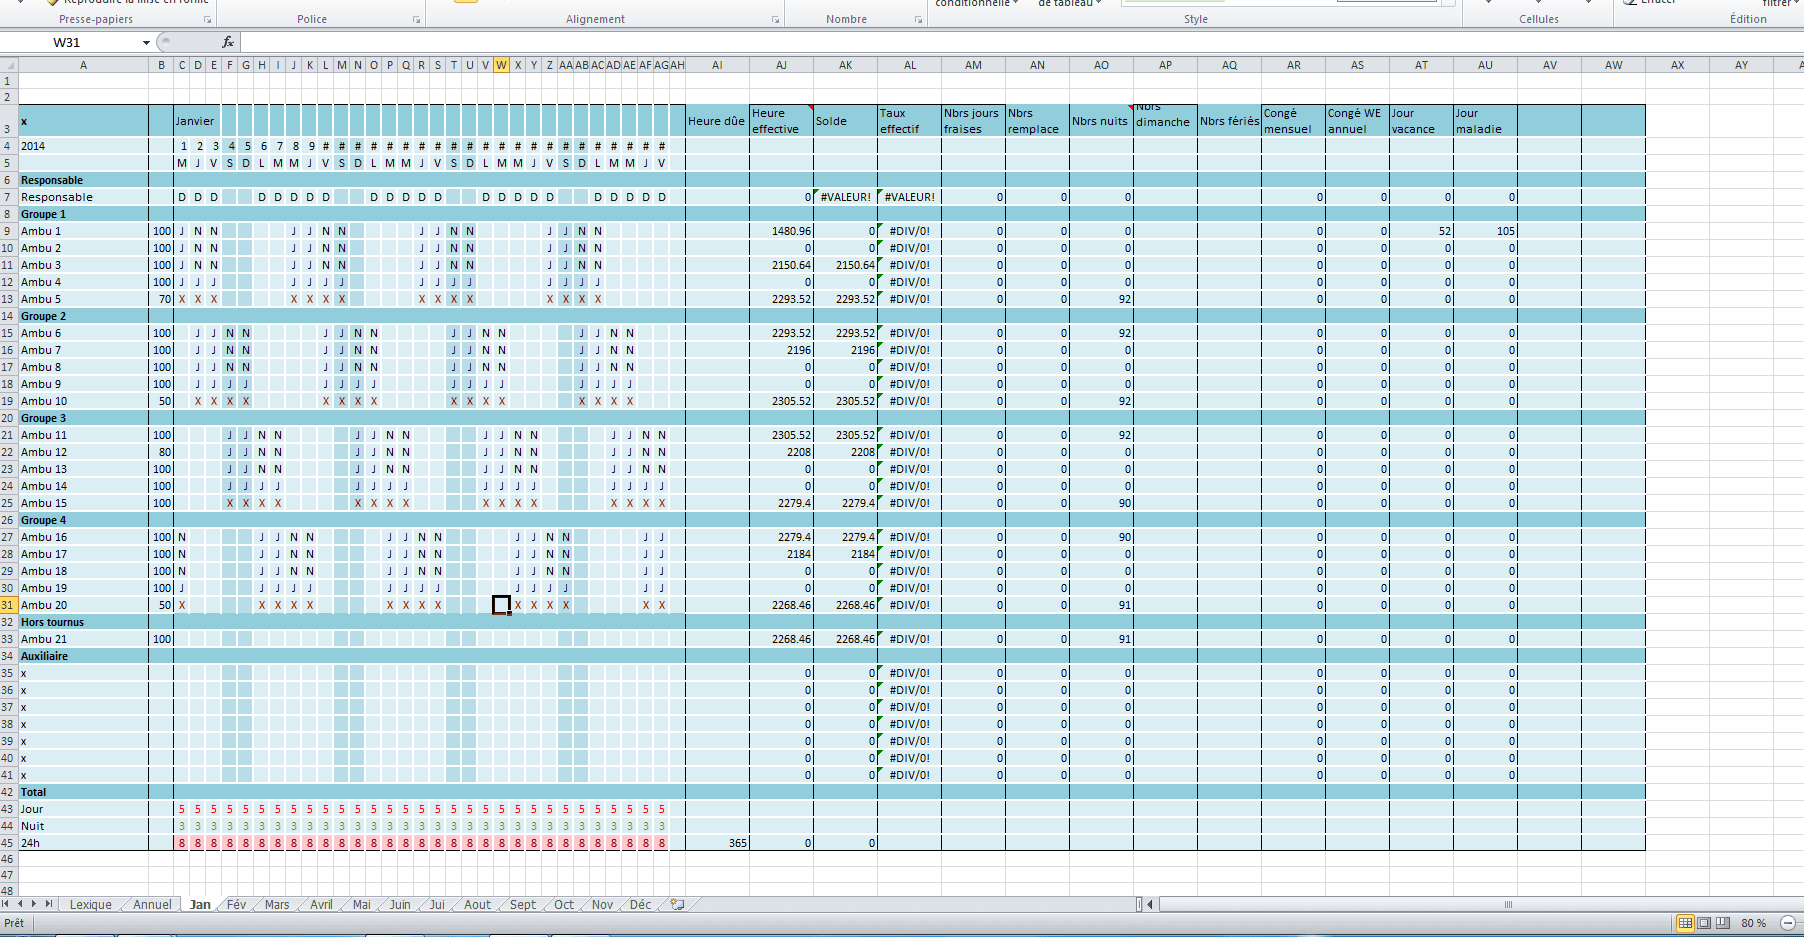Image resolution: width=1804 pixels, height=937 pixels.
Task: Click the horizontal scrollbar thumb
Action: 1508,904
